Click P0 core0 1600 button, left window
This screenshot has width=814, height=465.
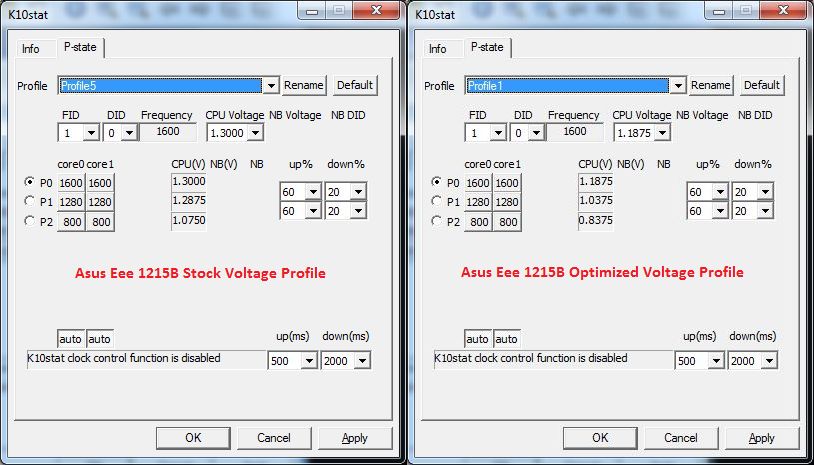click(71, 183)
